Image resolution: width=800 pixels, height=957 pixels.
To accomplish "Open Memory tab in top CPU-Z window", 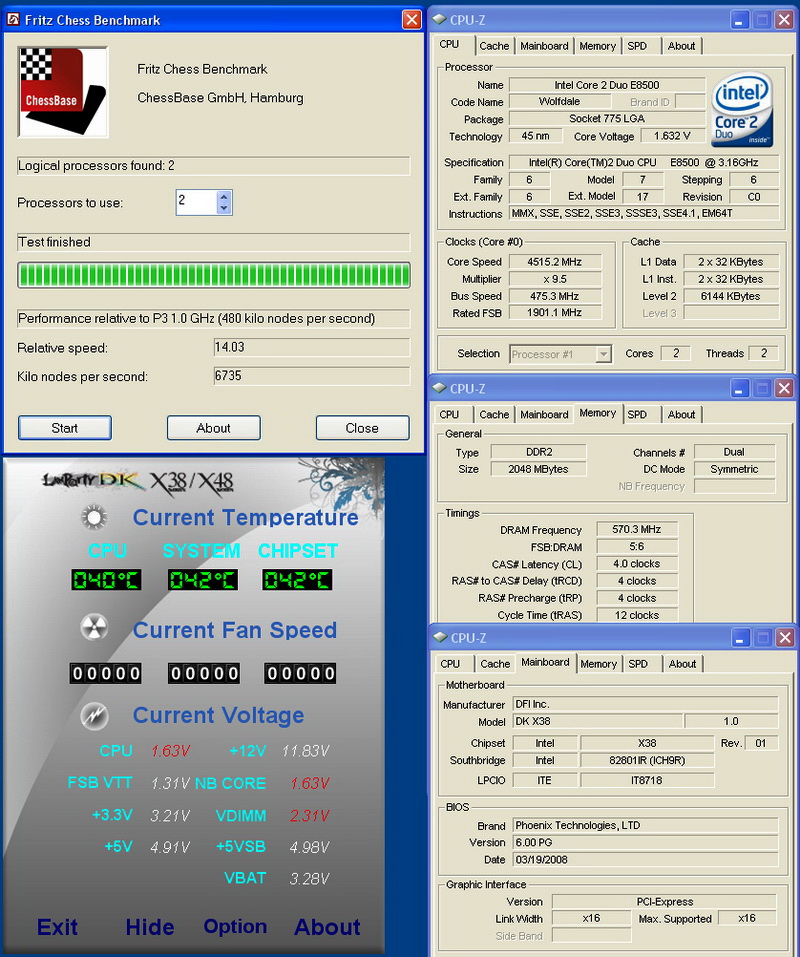I will [597, 46].
